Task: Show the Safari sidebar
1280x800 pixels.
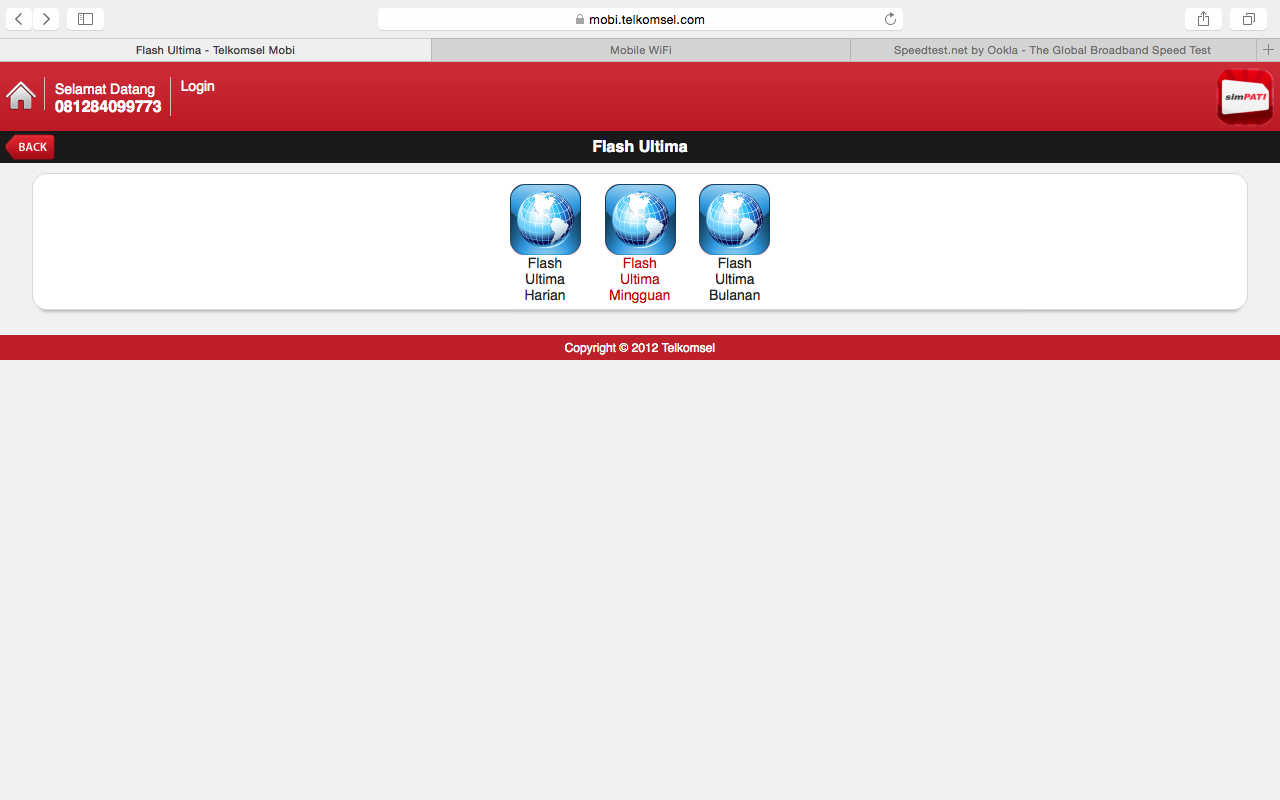Action: click(85, 19)
